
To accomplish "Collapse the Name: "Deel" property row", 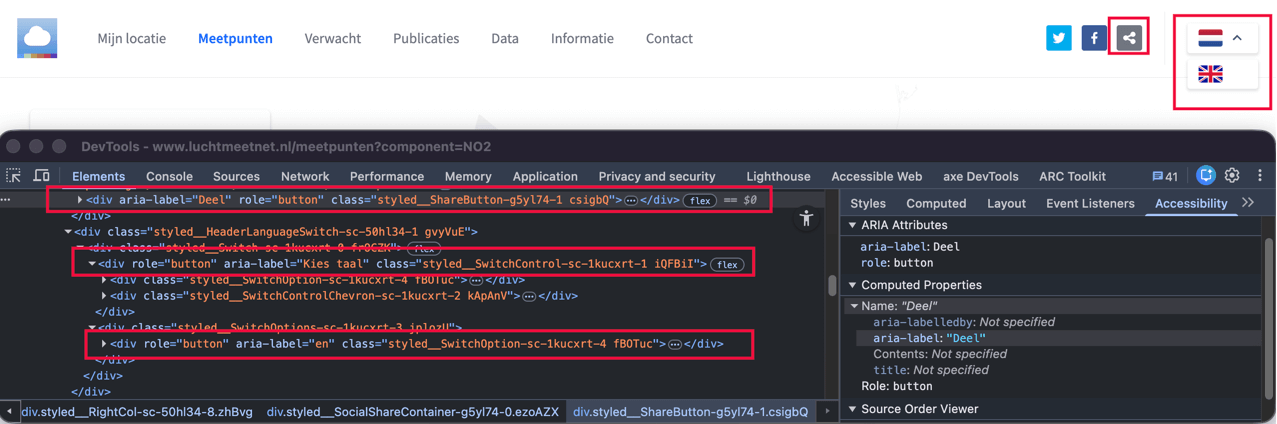I will (x=855, y=306).
